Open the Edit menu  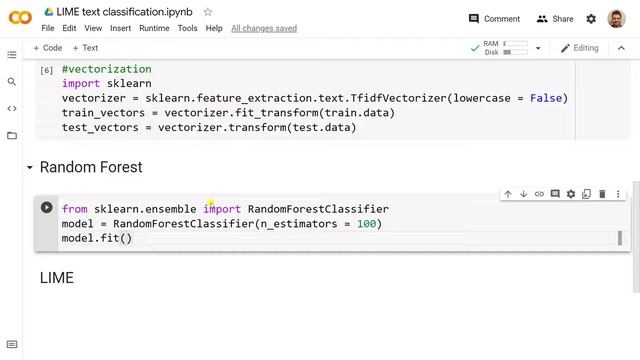coord(69,28)
